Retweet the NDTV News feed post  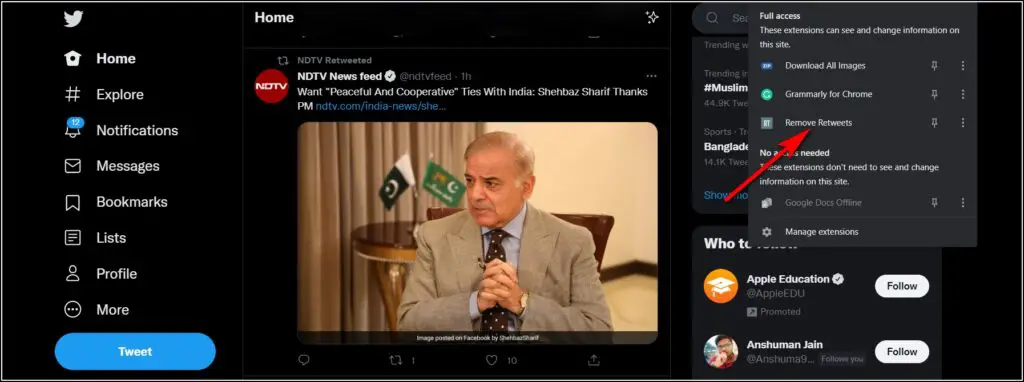click(396, 360)
